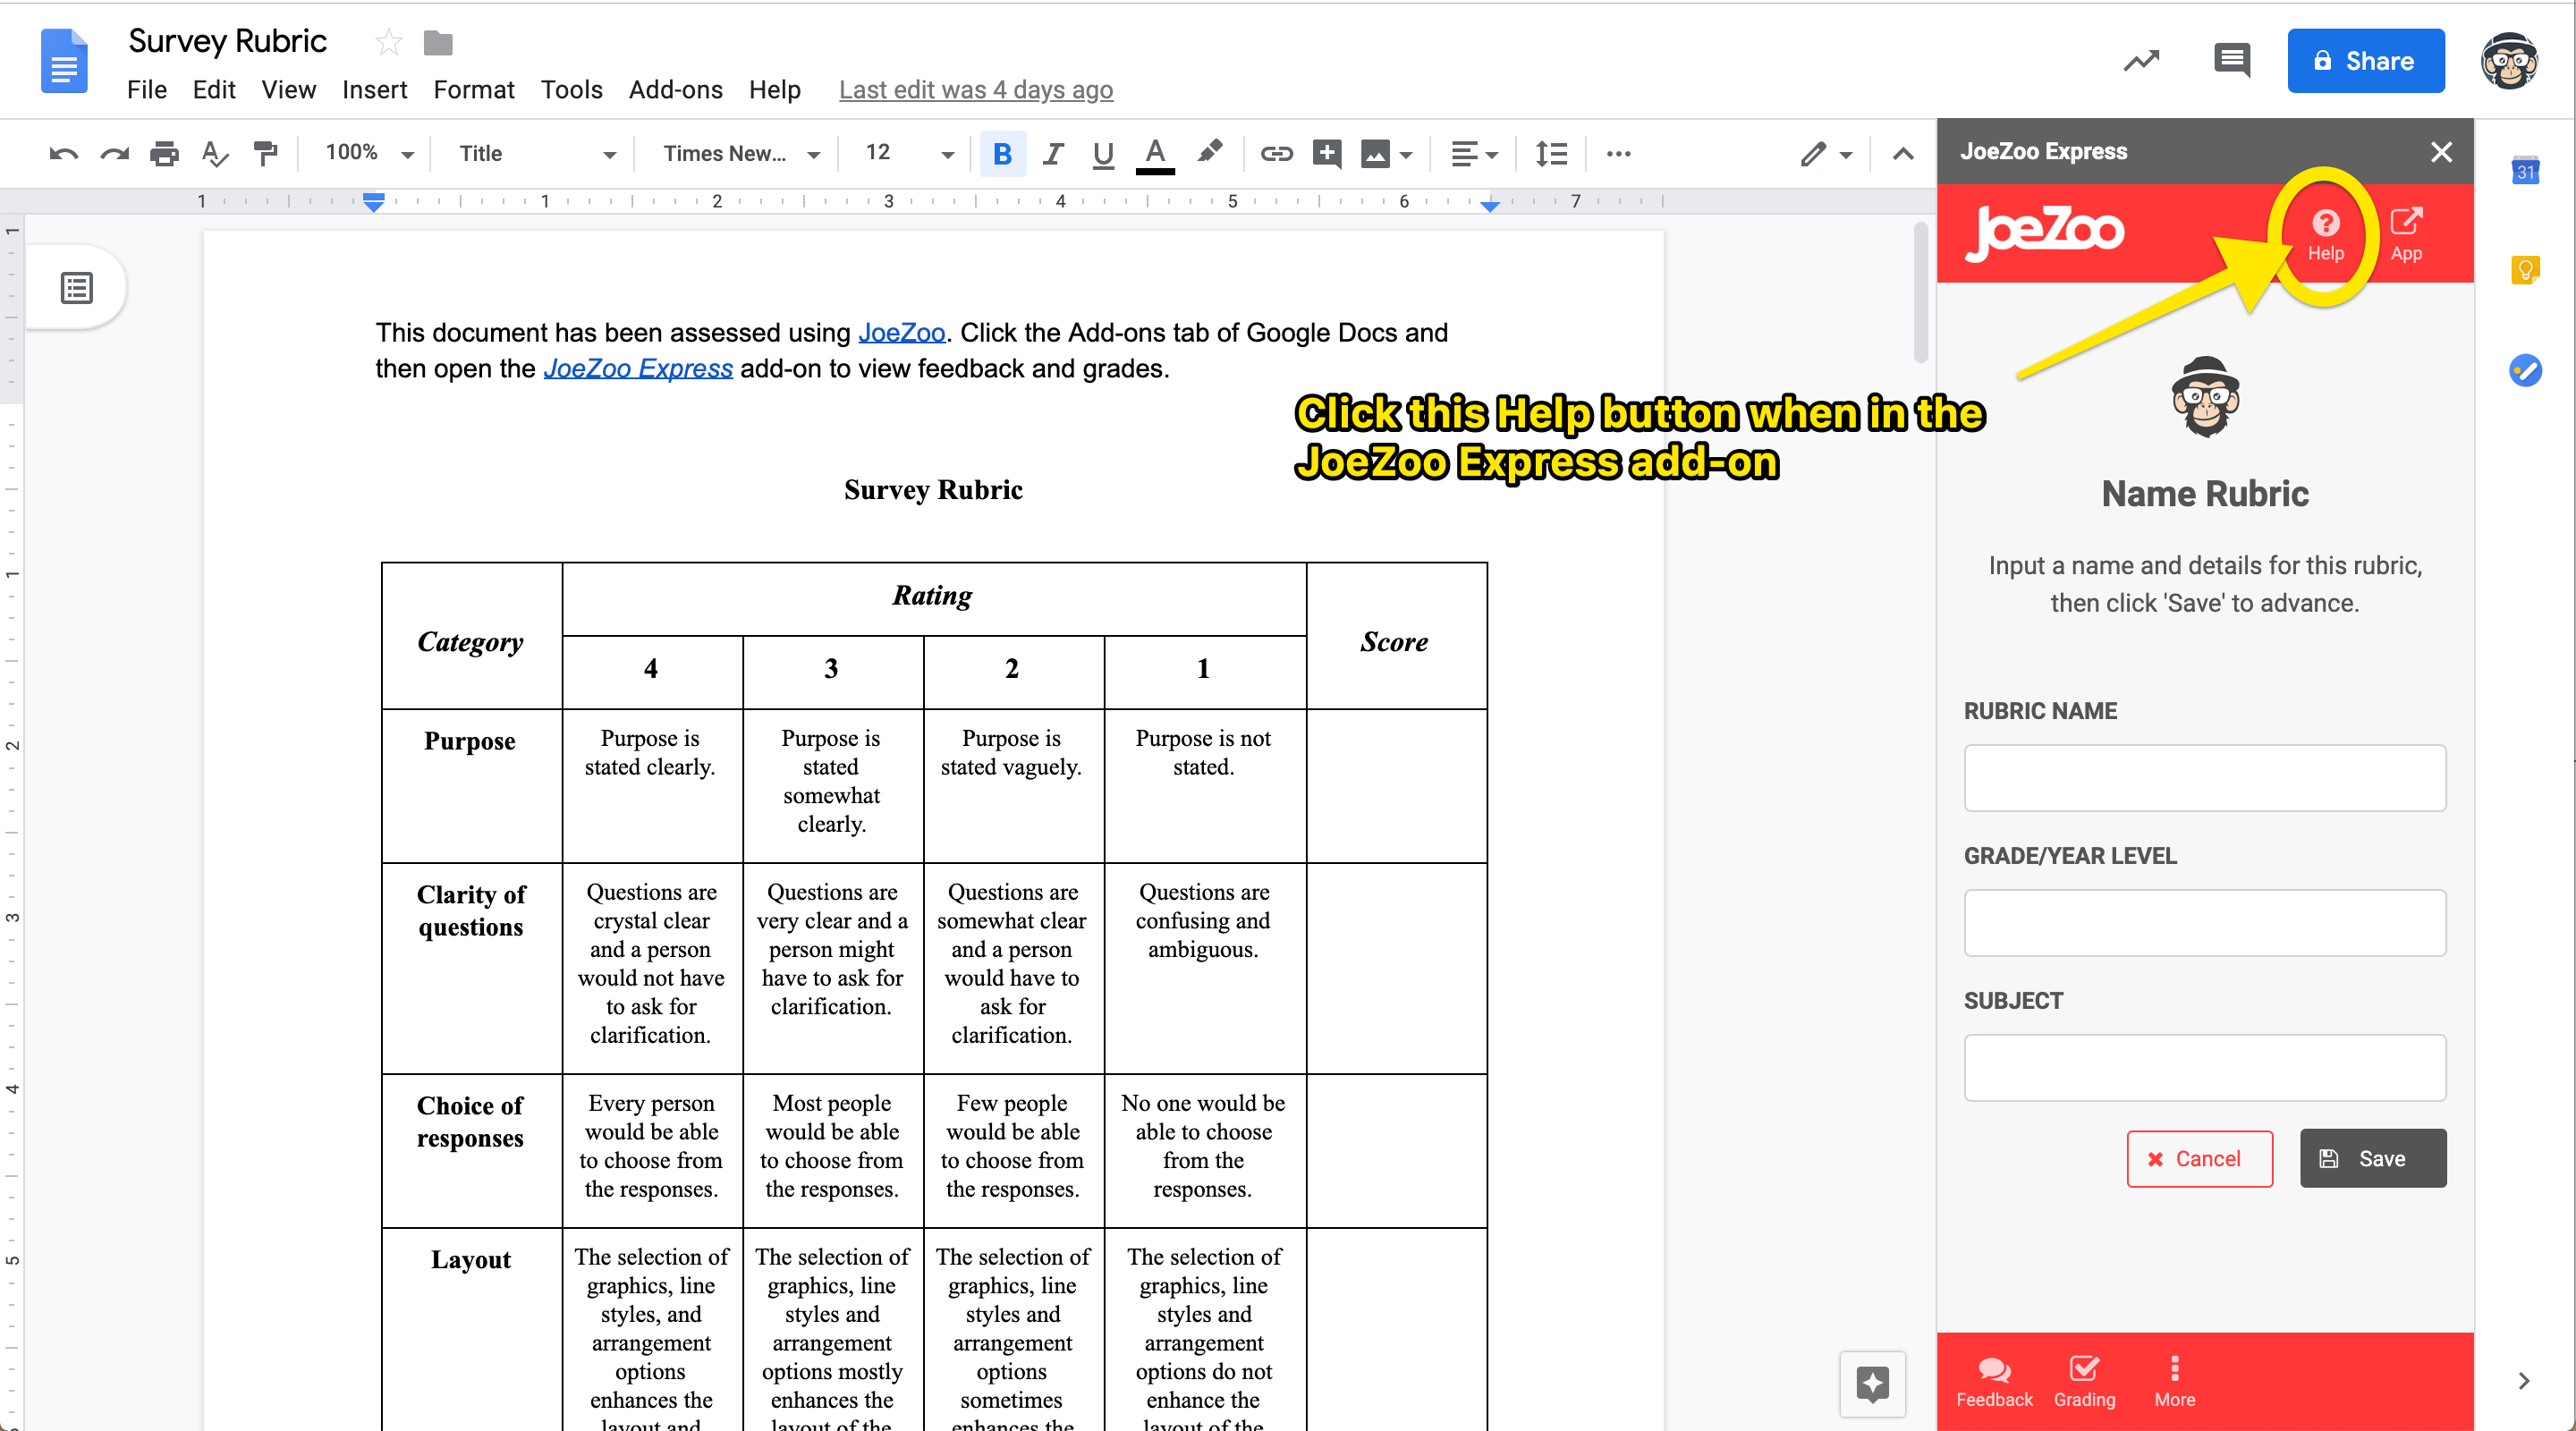Viewport: 2576px width, 1431px height.
Task: Open the Format menu
Action: point(473,90)
